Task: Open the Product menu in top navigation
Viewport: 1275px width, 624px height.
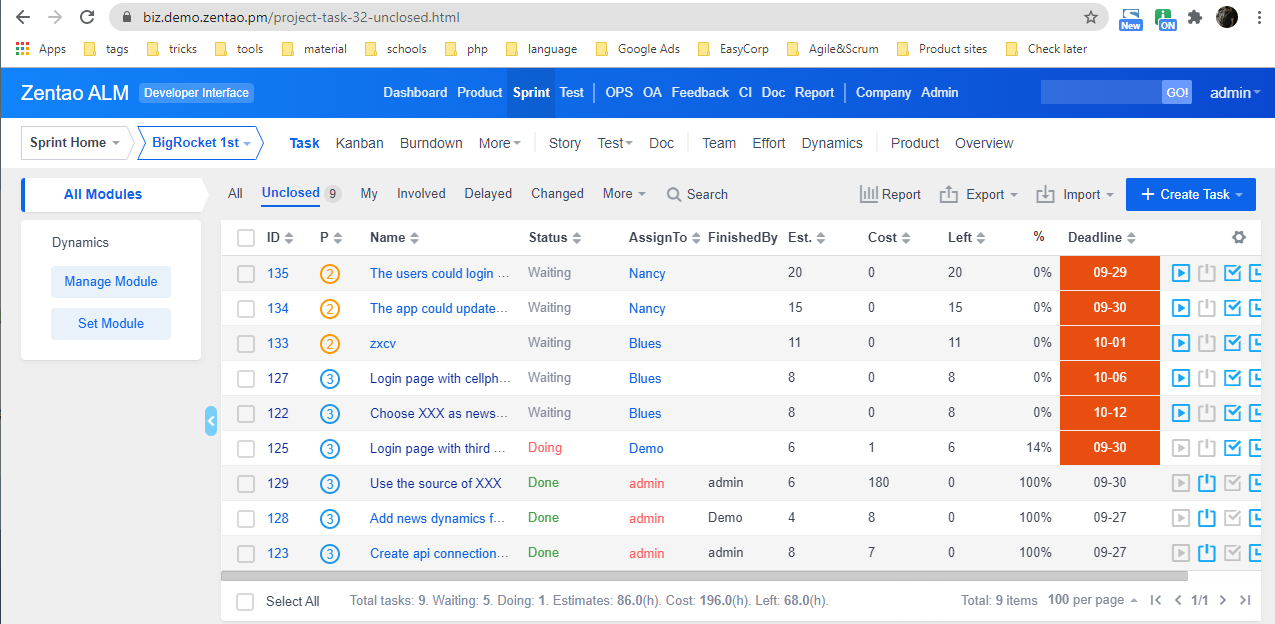Action: point(479,92)
